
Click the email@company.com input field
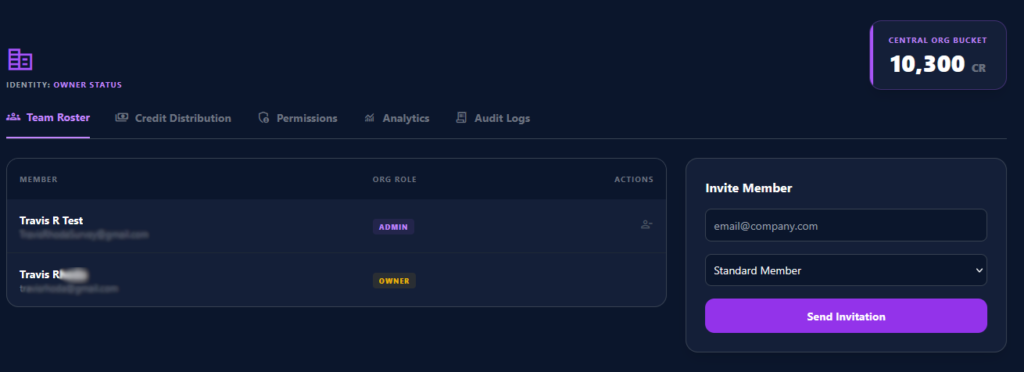click(x=846, y=225)
